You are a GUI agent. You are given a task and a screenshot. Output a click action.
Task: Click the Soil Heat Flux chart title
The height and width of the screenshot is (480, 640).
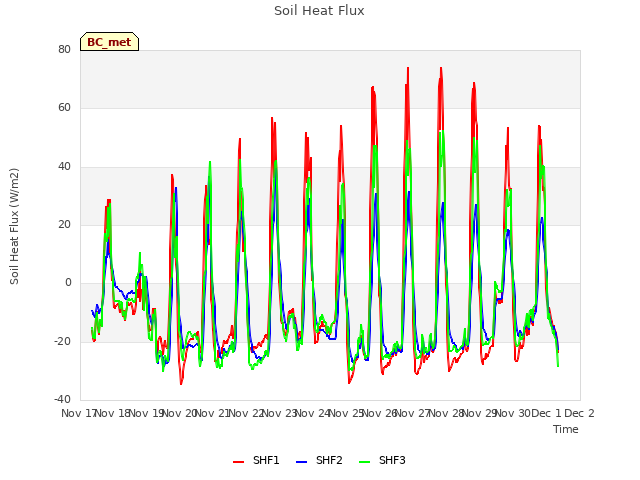[x=319, y=11]
